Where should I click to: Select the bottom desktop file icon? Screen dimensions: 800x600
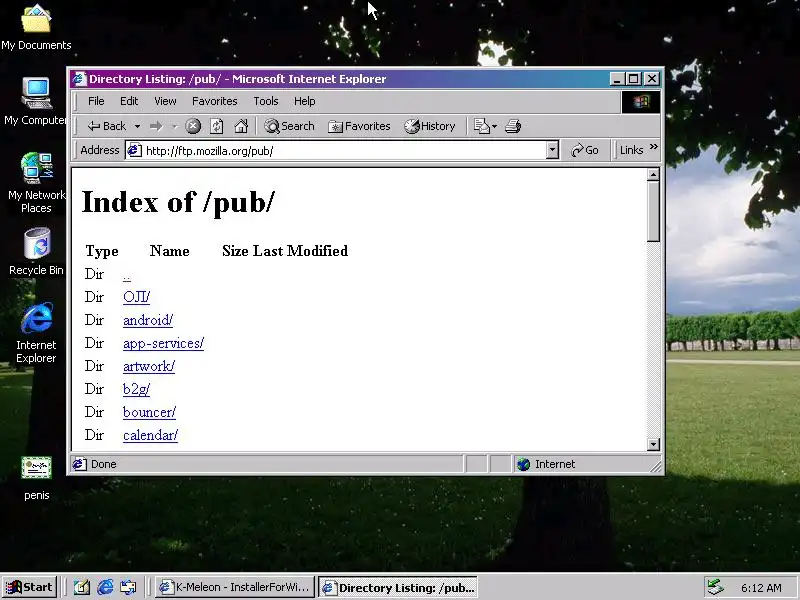(36, 478)
